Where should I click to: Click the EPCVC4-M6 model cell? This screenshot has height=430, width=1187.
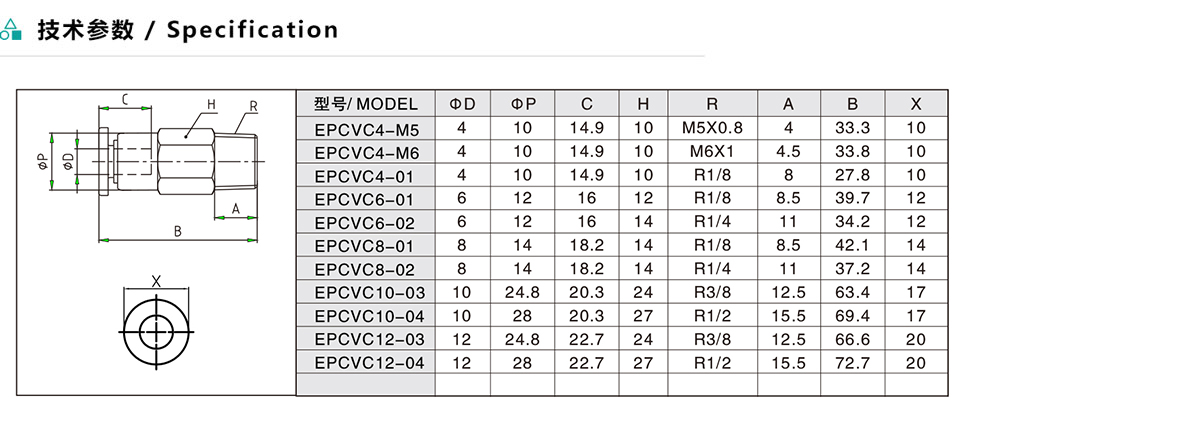pyautogui.click(x=367, y=152)
